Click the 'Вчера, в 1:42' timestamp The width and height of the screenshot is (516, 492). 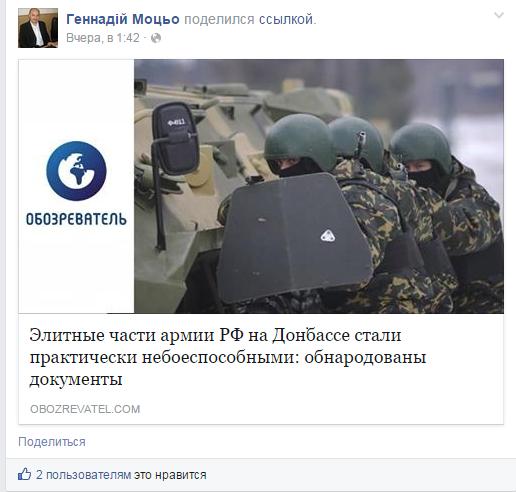(103, 38)
